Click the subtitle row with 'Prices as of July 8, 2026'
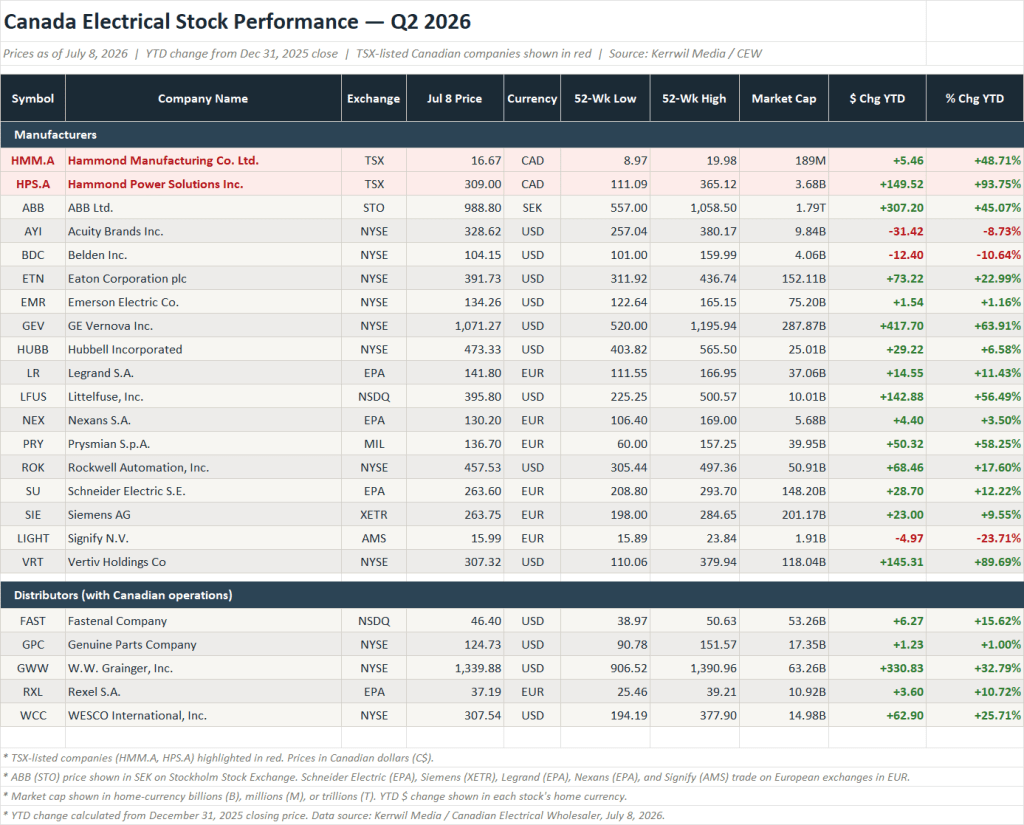1024x825 pixels. [463, 54]
